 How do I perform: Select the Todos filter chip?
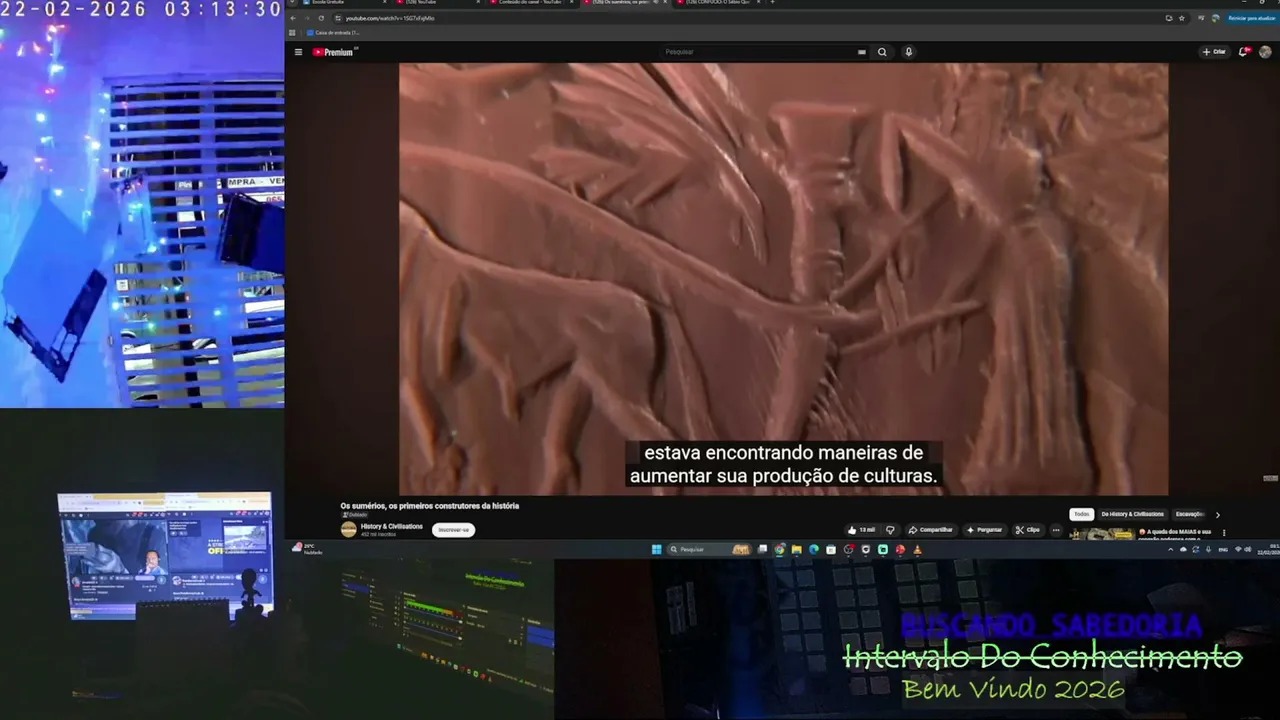(1081, 514)
